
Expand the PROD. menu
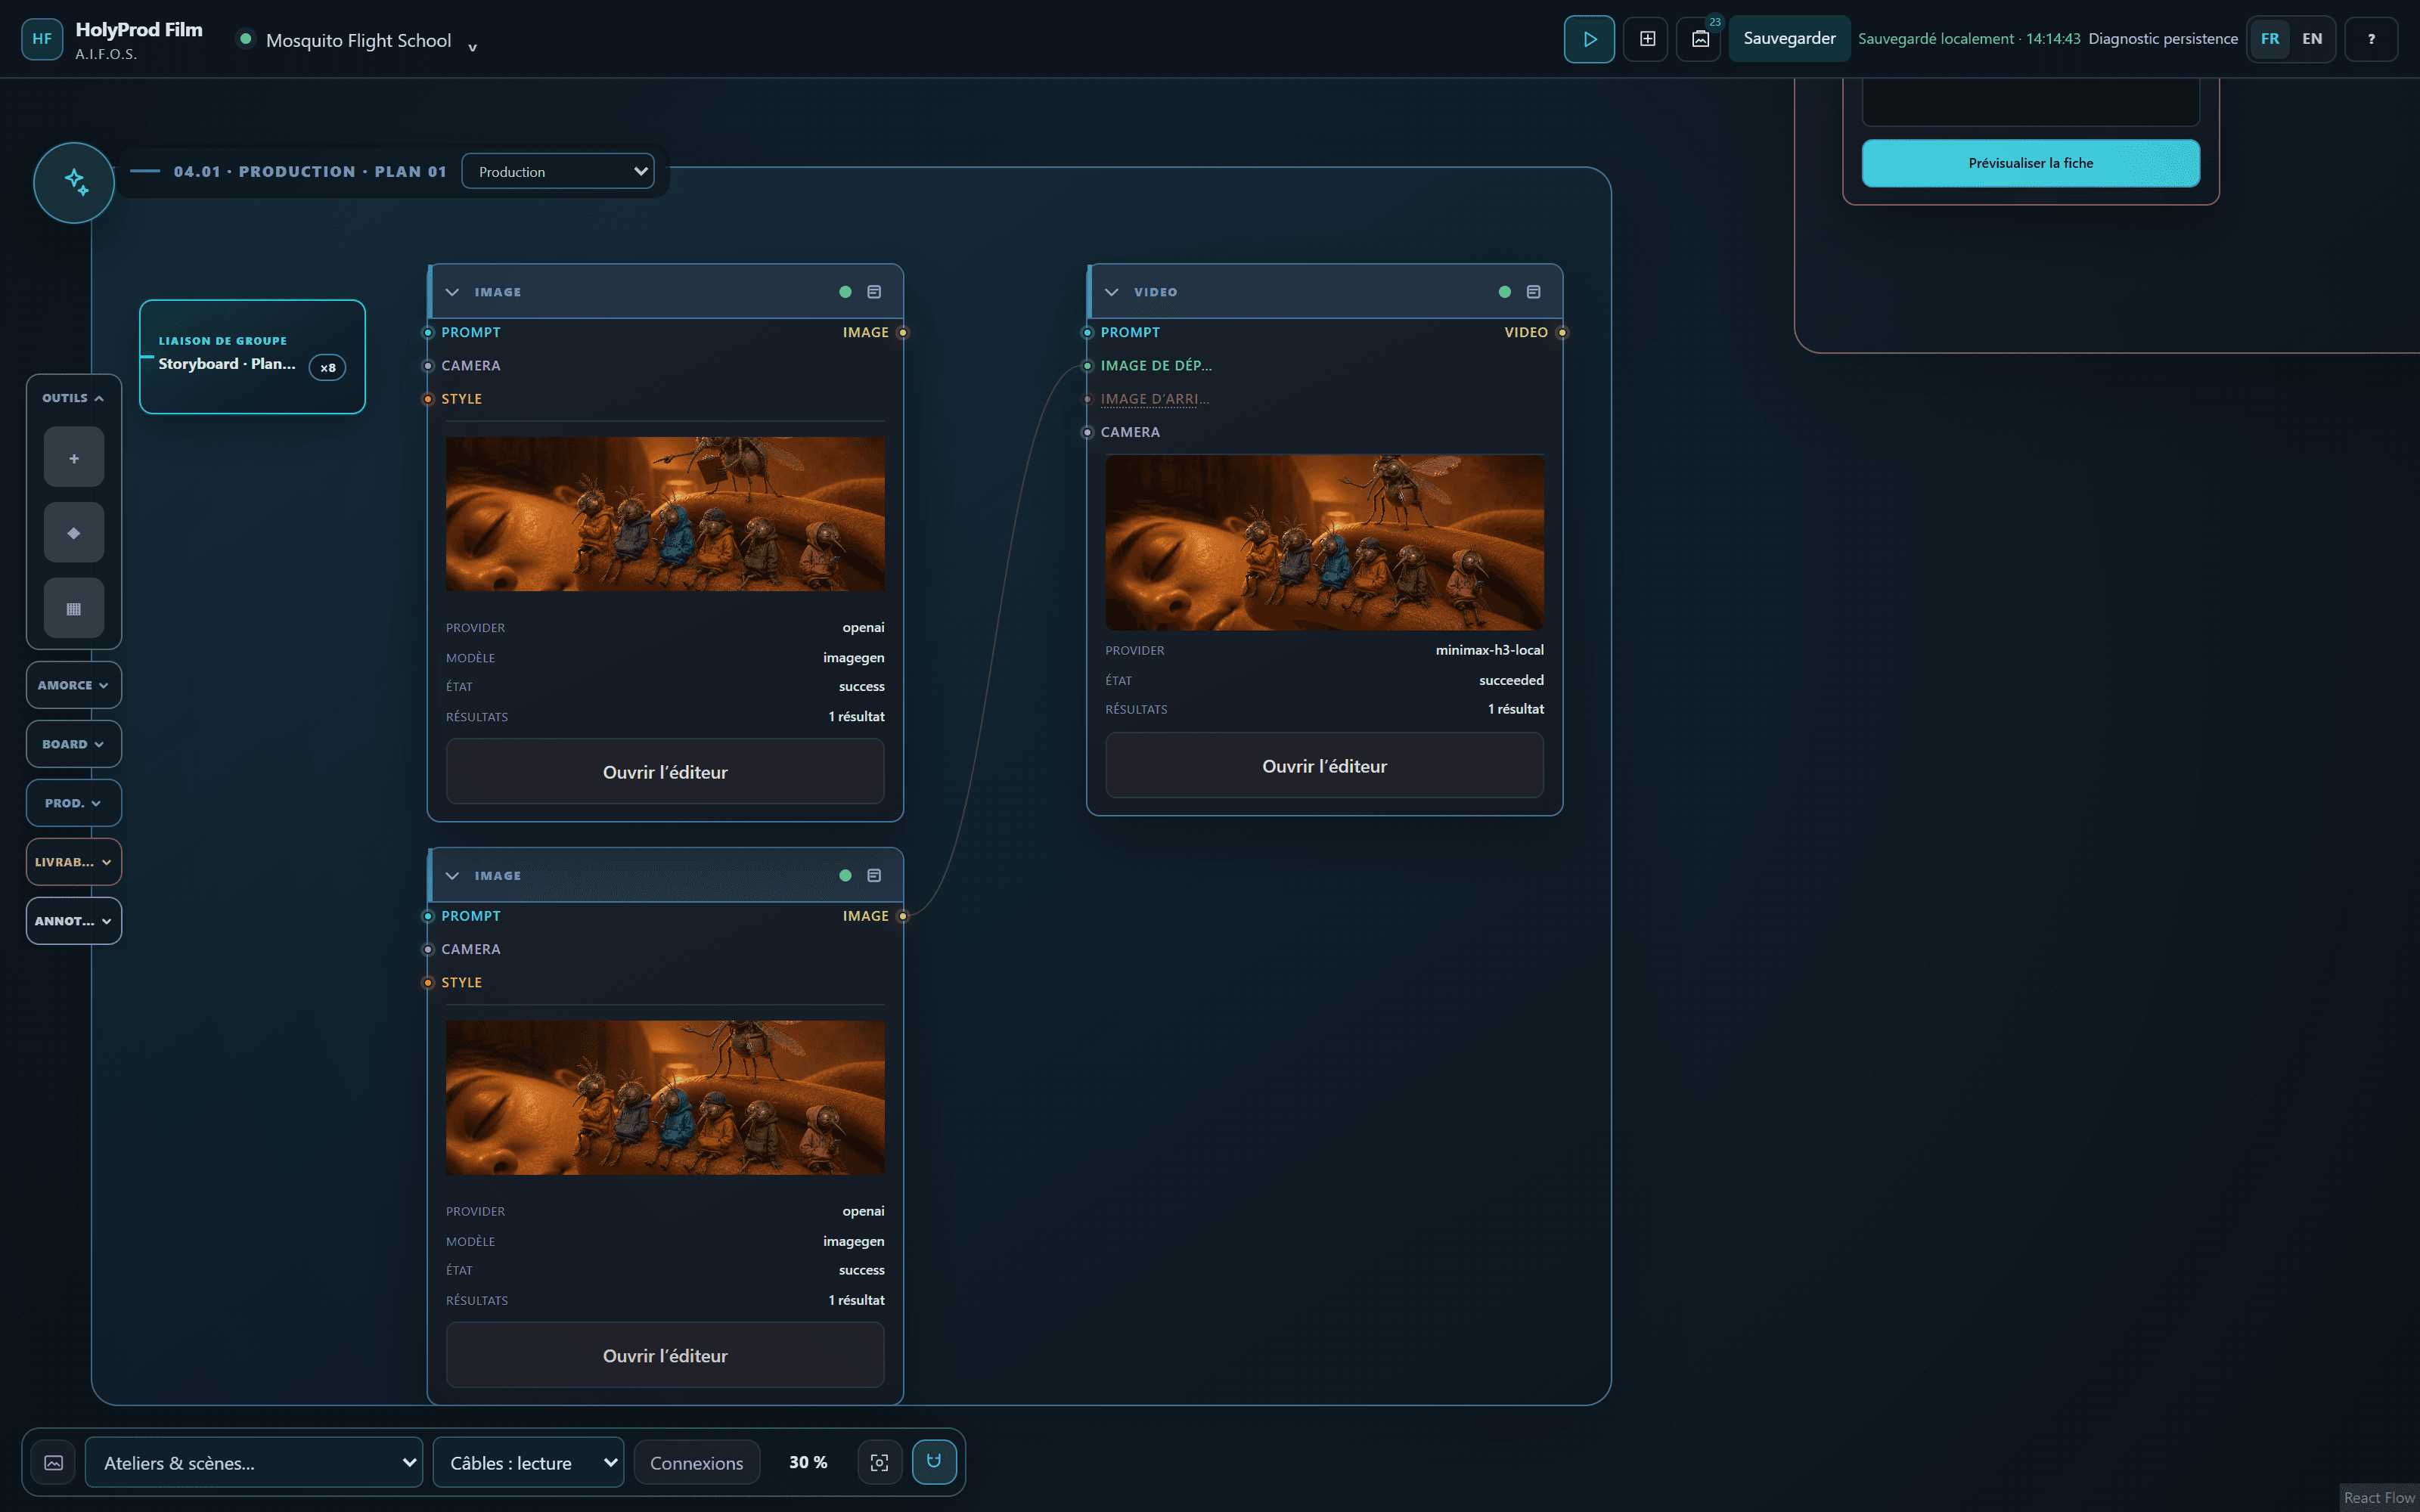click(73, 803)
